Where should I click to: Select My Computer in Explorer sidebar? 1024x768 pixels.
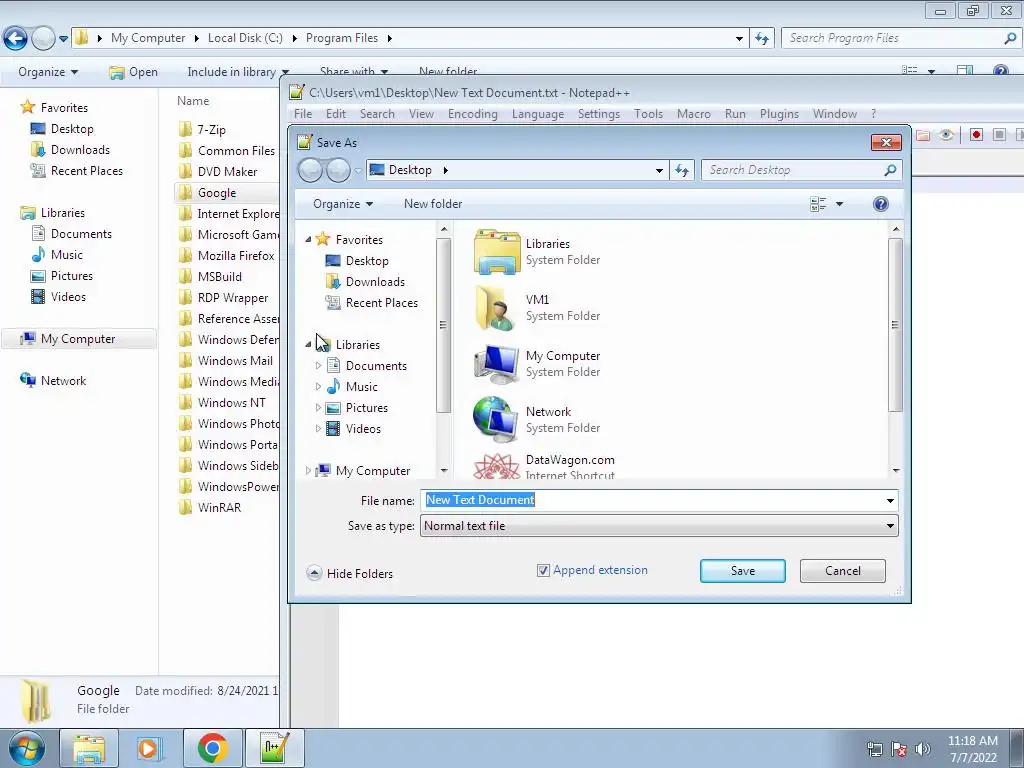point(78,339)
